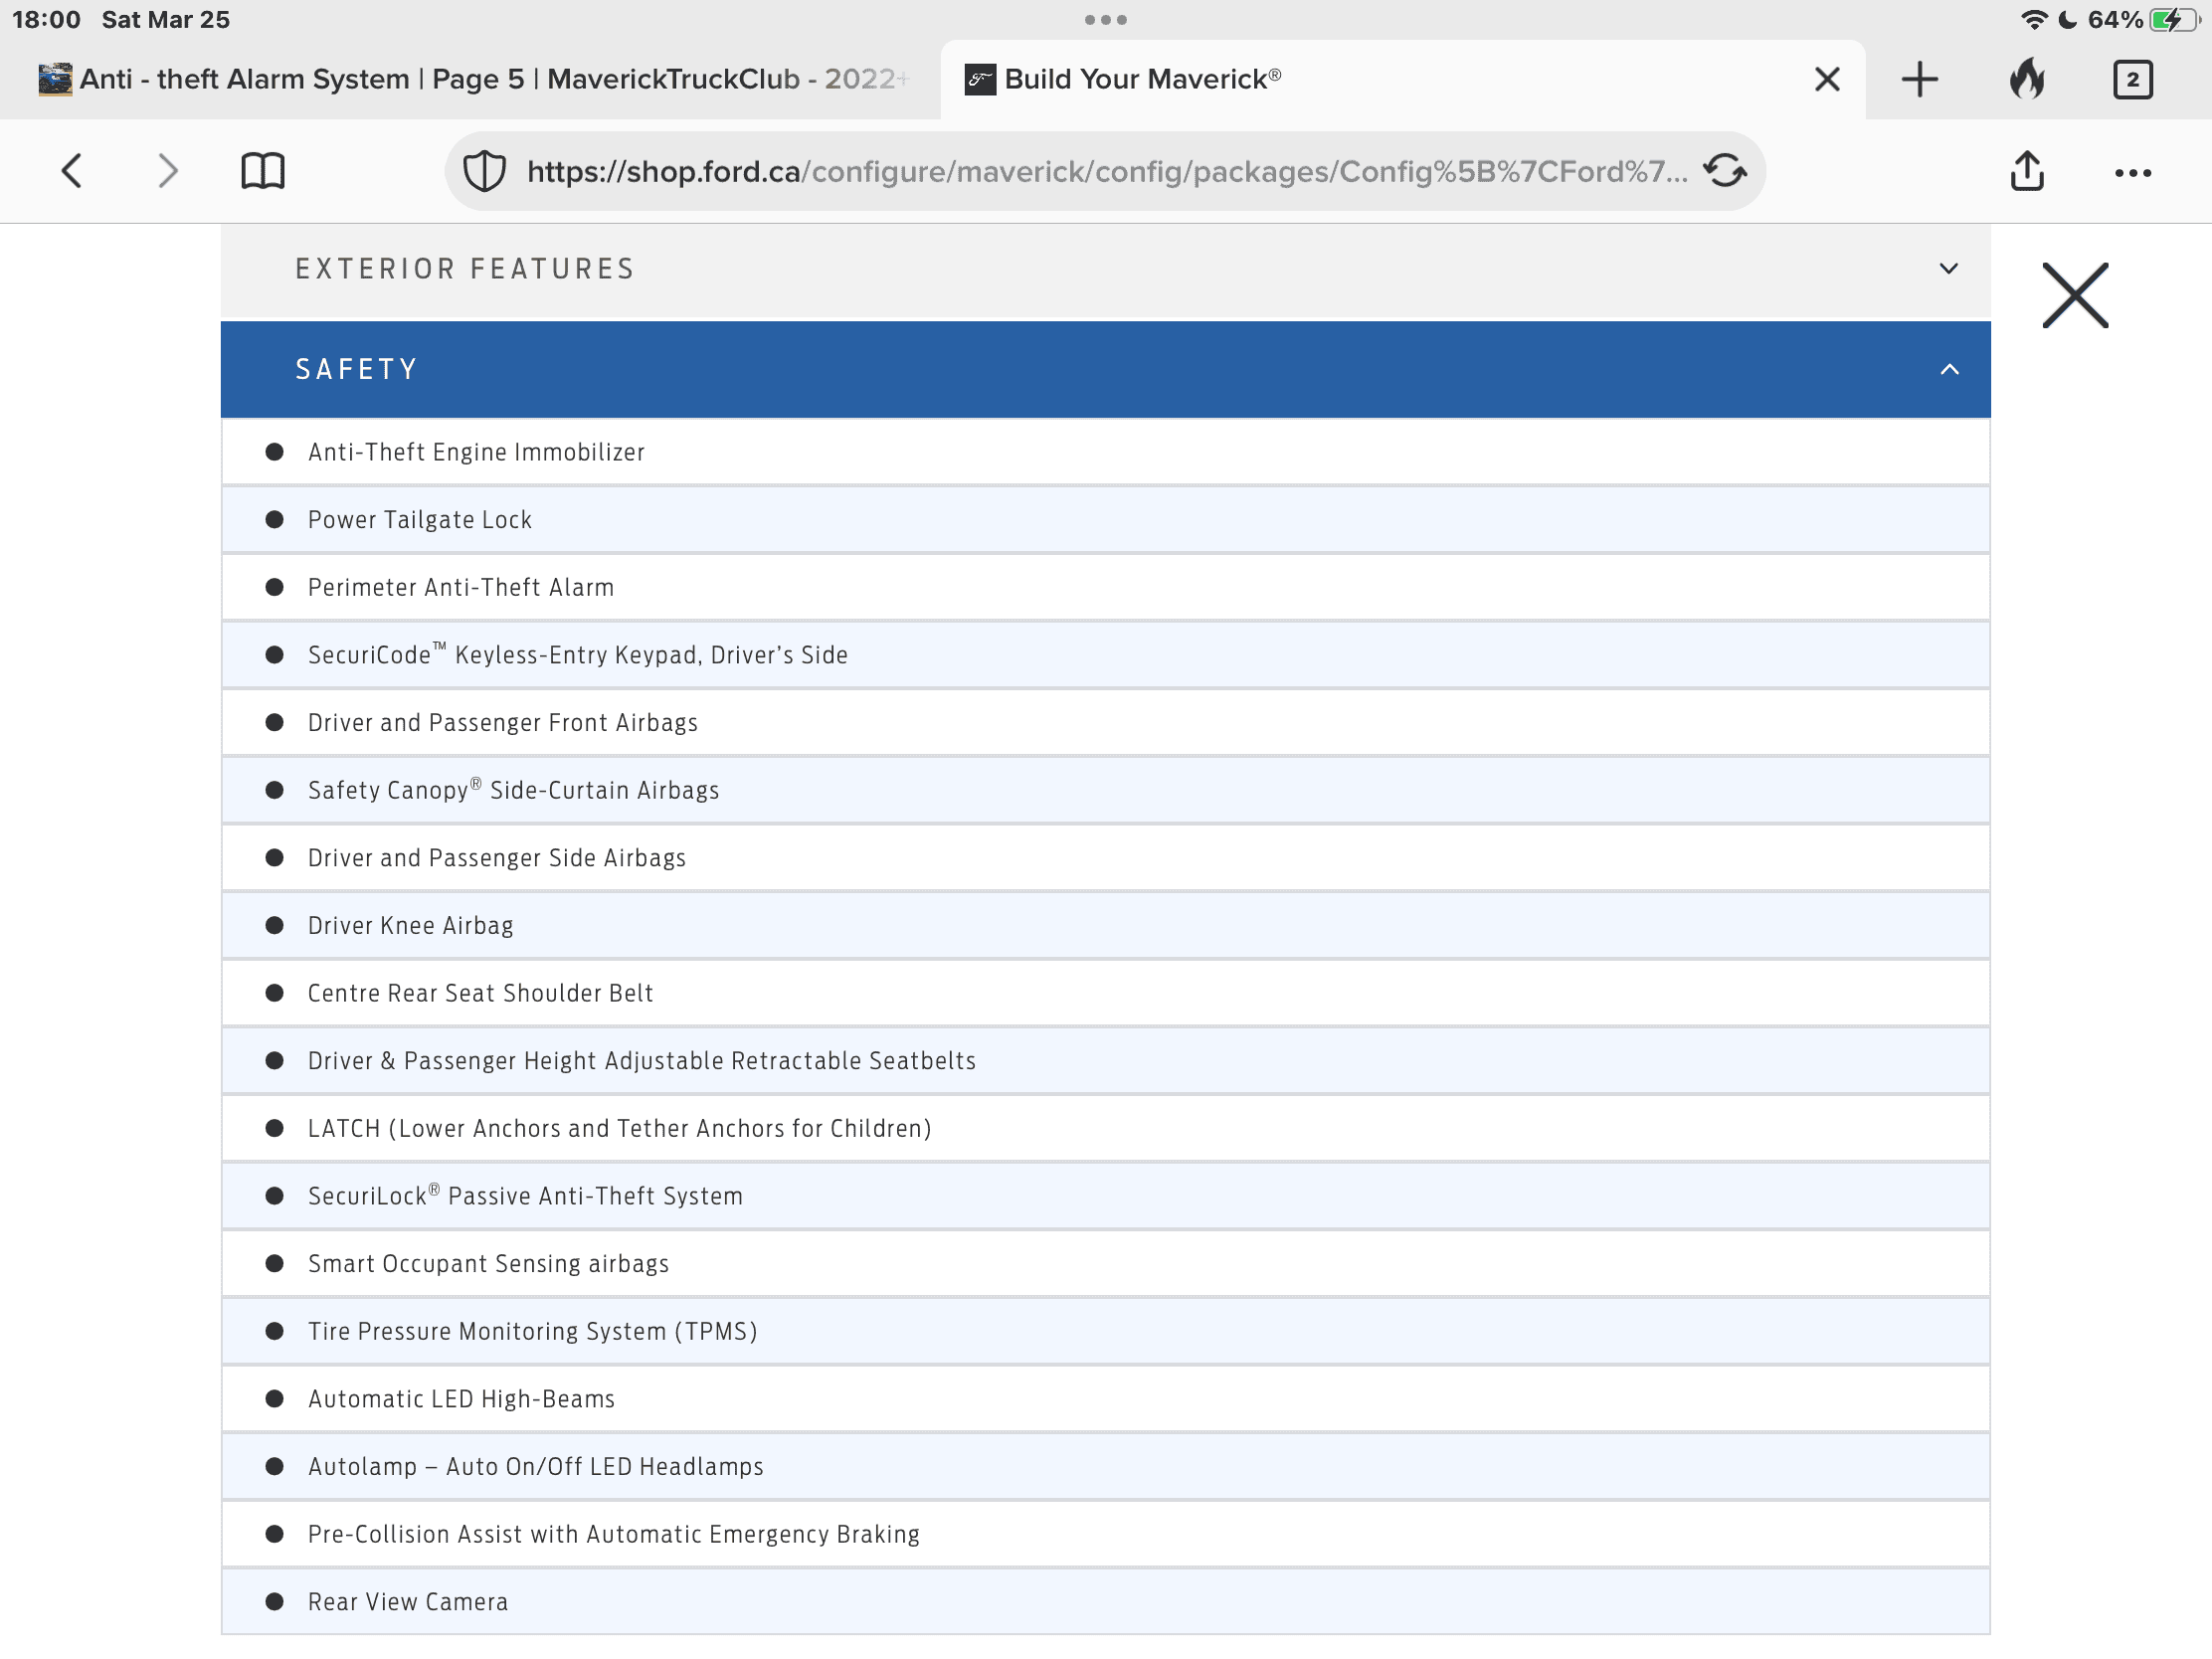Go back to the previous page
This screenshot has height=1659, width=2212.
(x=71, y=171)
